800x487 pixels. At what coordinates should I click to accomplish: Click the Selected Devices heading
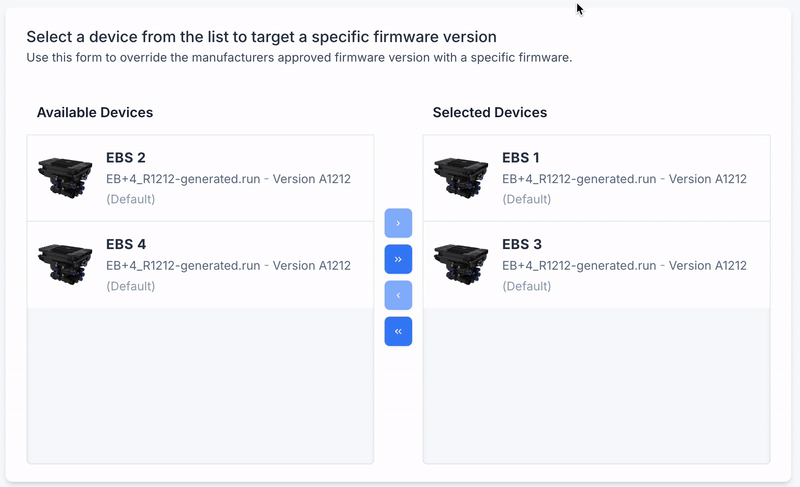(490, 113)
